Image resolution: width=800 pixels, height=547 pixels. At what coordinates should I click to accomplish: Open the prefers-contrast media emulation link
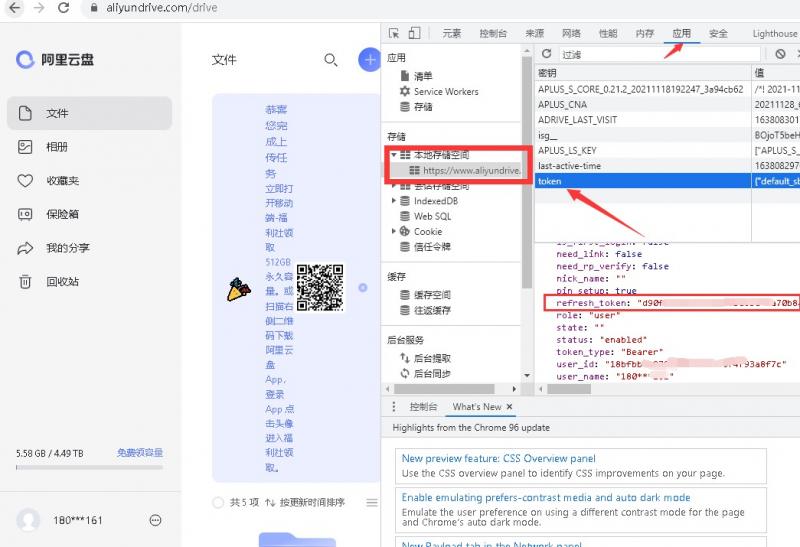click(x=546, y=497)
